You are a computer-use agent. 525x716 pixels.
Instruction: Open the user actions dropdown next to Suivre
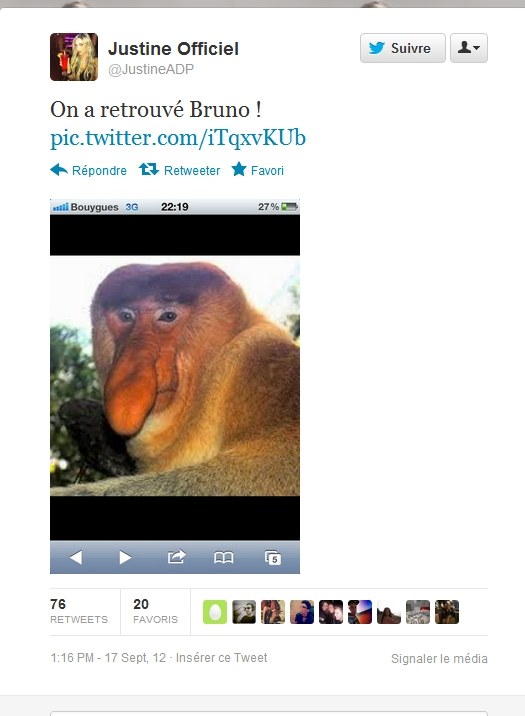point(469,48)
